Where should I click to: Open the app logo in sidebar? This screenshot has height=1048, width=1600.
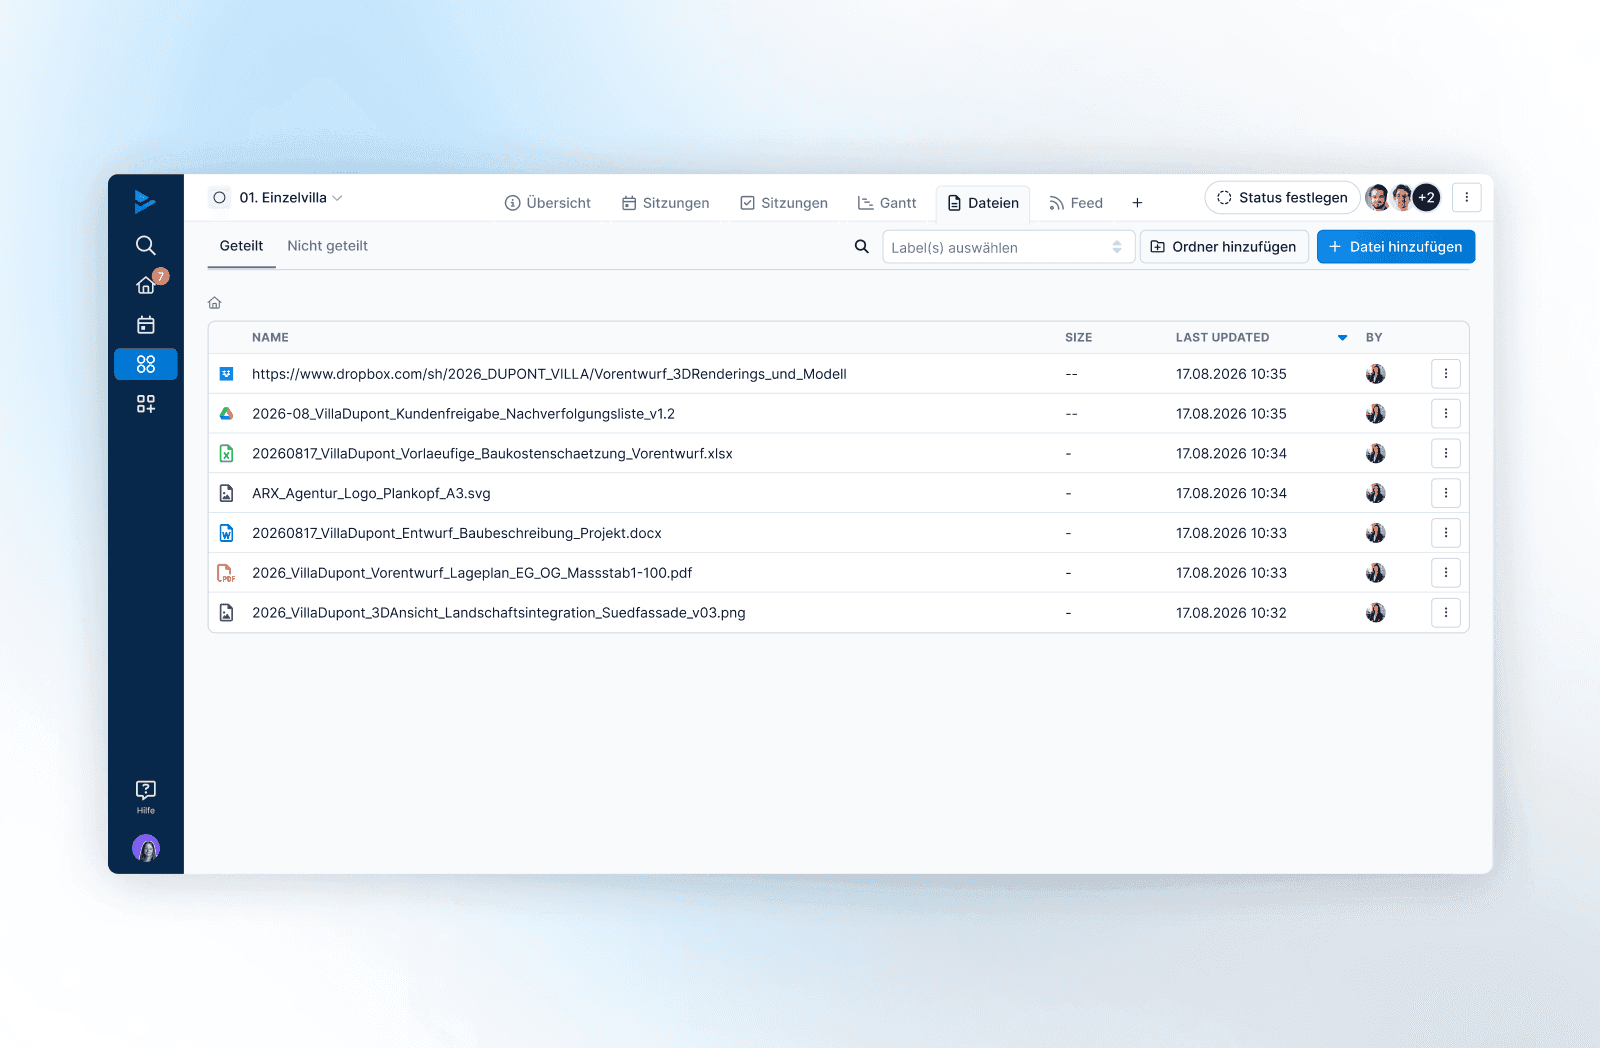coord(145,201)
